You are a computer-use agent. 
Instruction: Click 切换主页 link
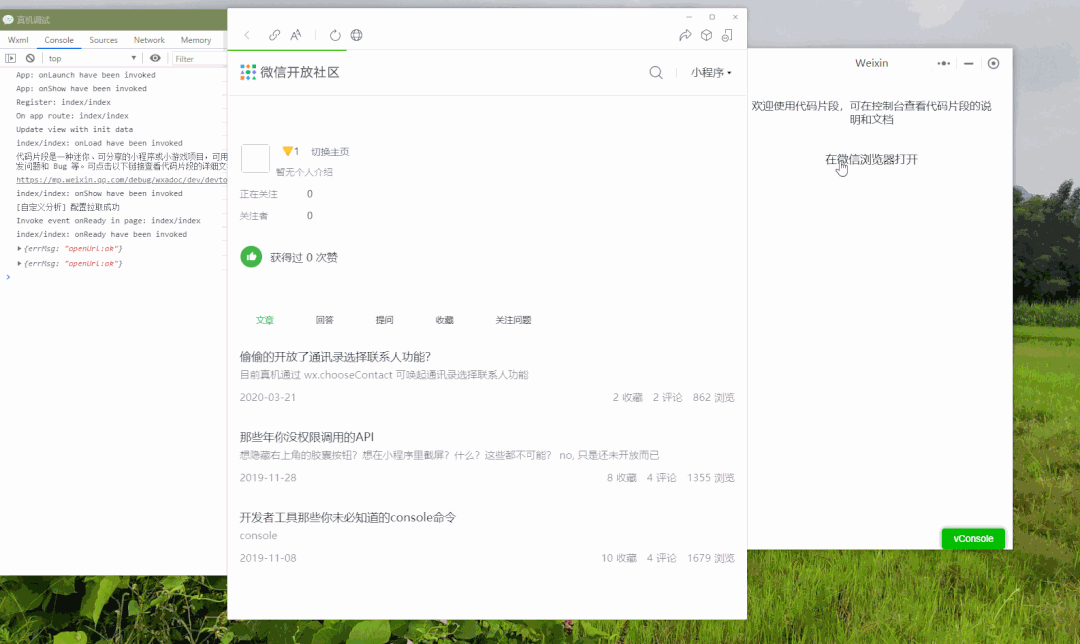click(330, 152)
